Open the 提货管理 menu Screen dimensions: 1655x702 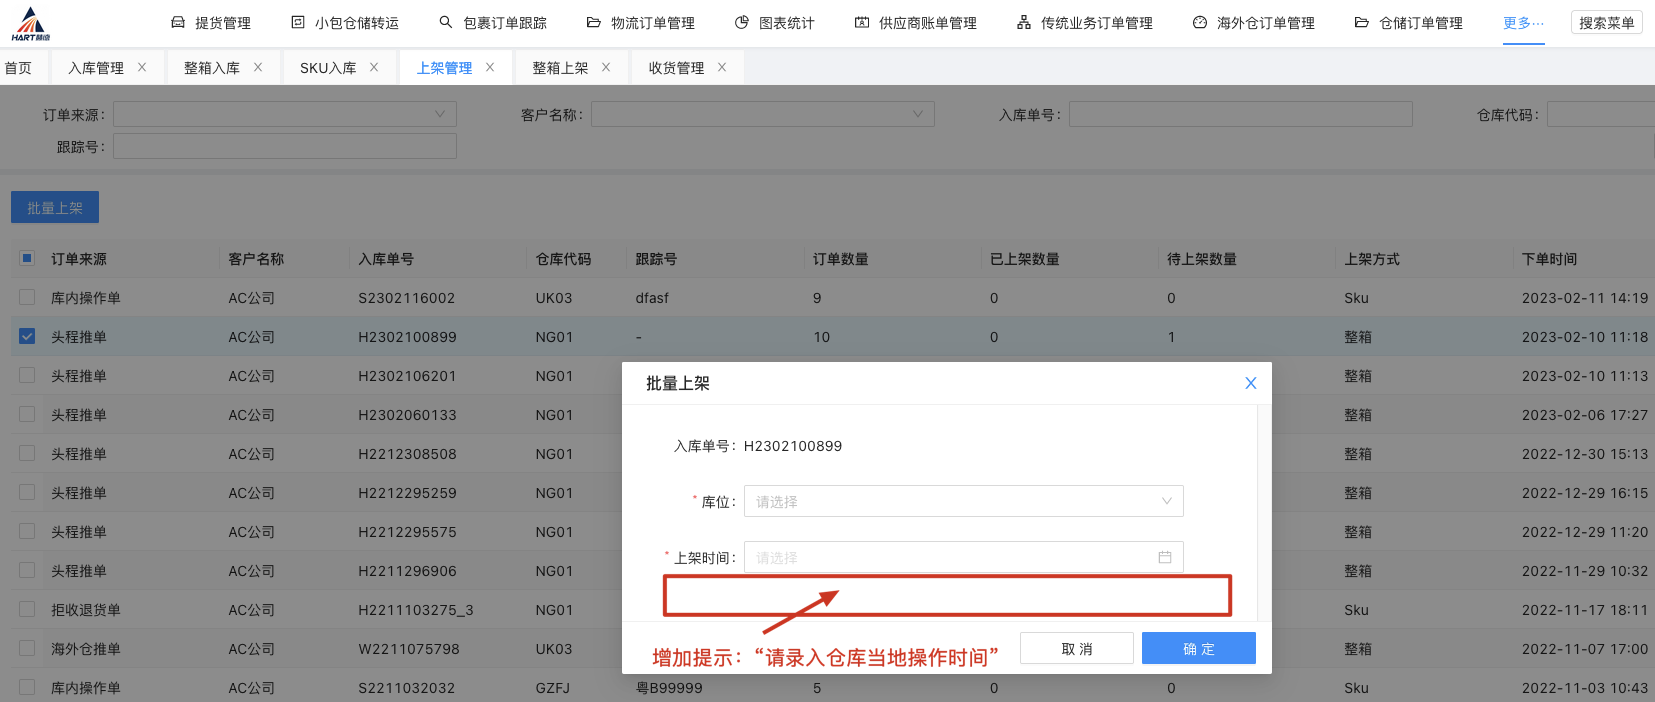(211, 23)
